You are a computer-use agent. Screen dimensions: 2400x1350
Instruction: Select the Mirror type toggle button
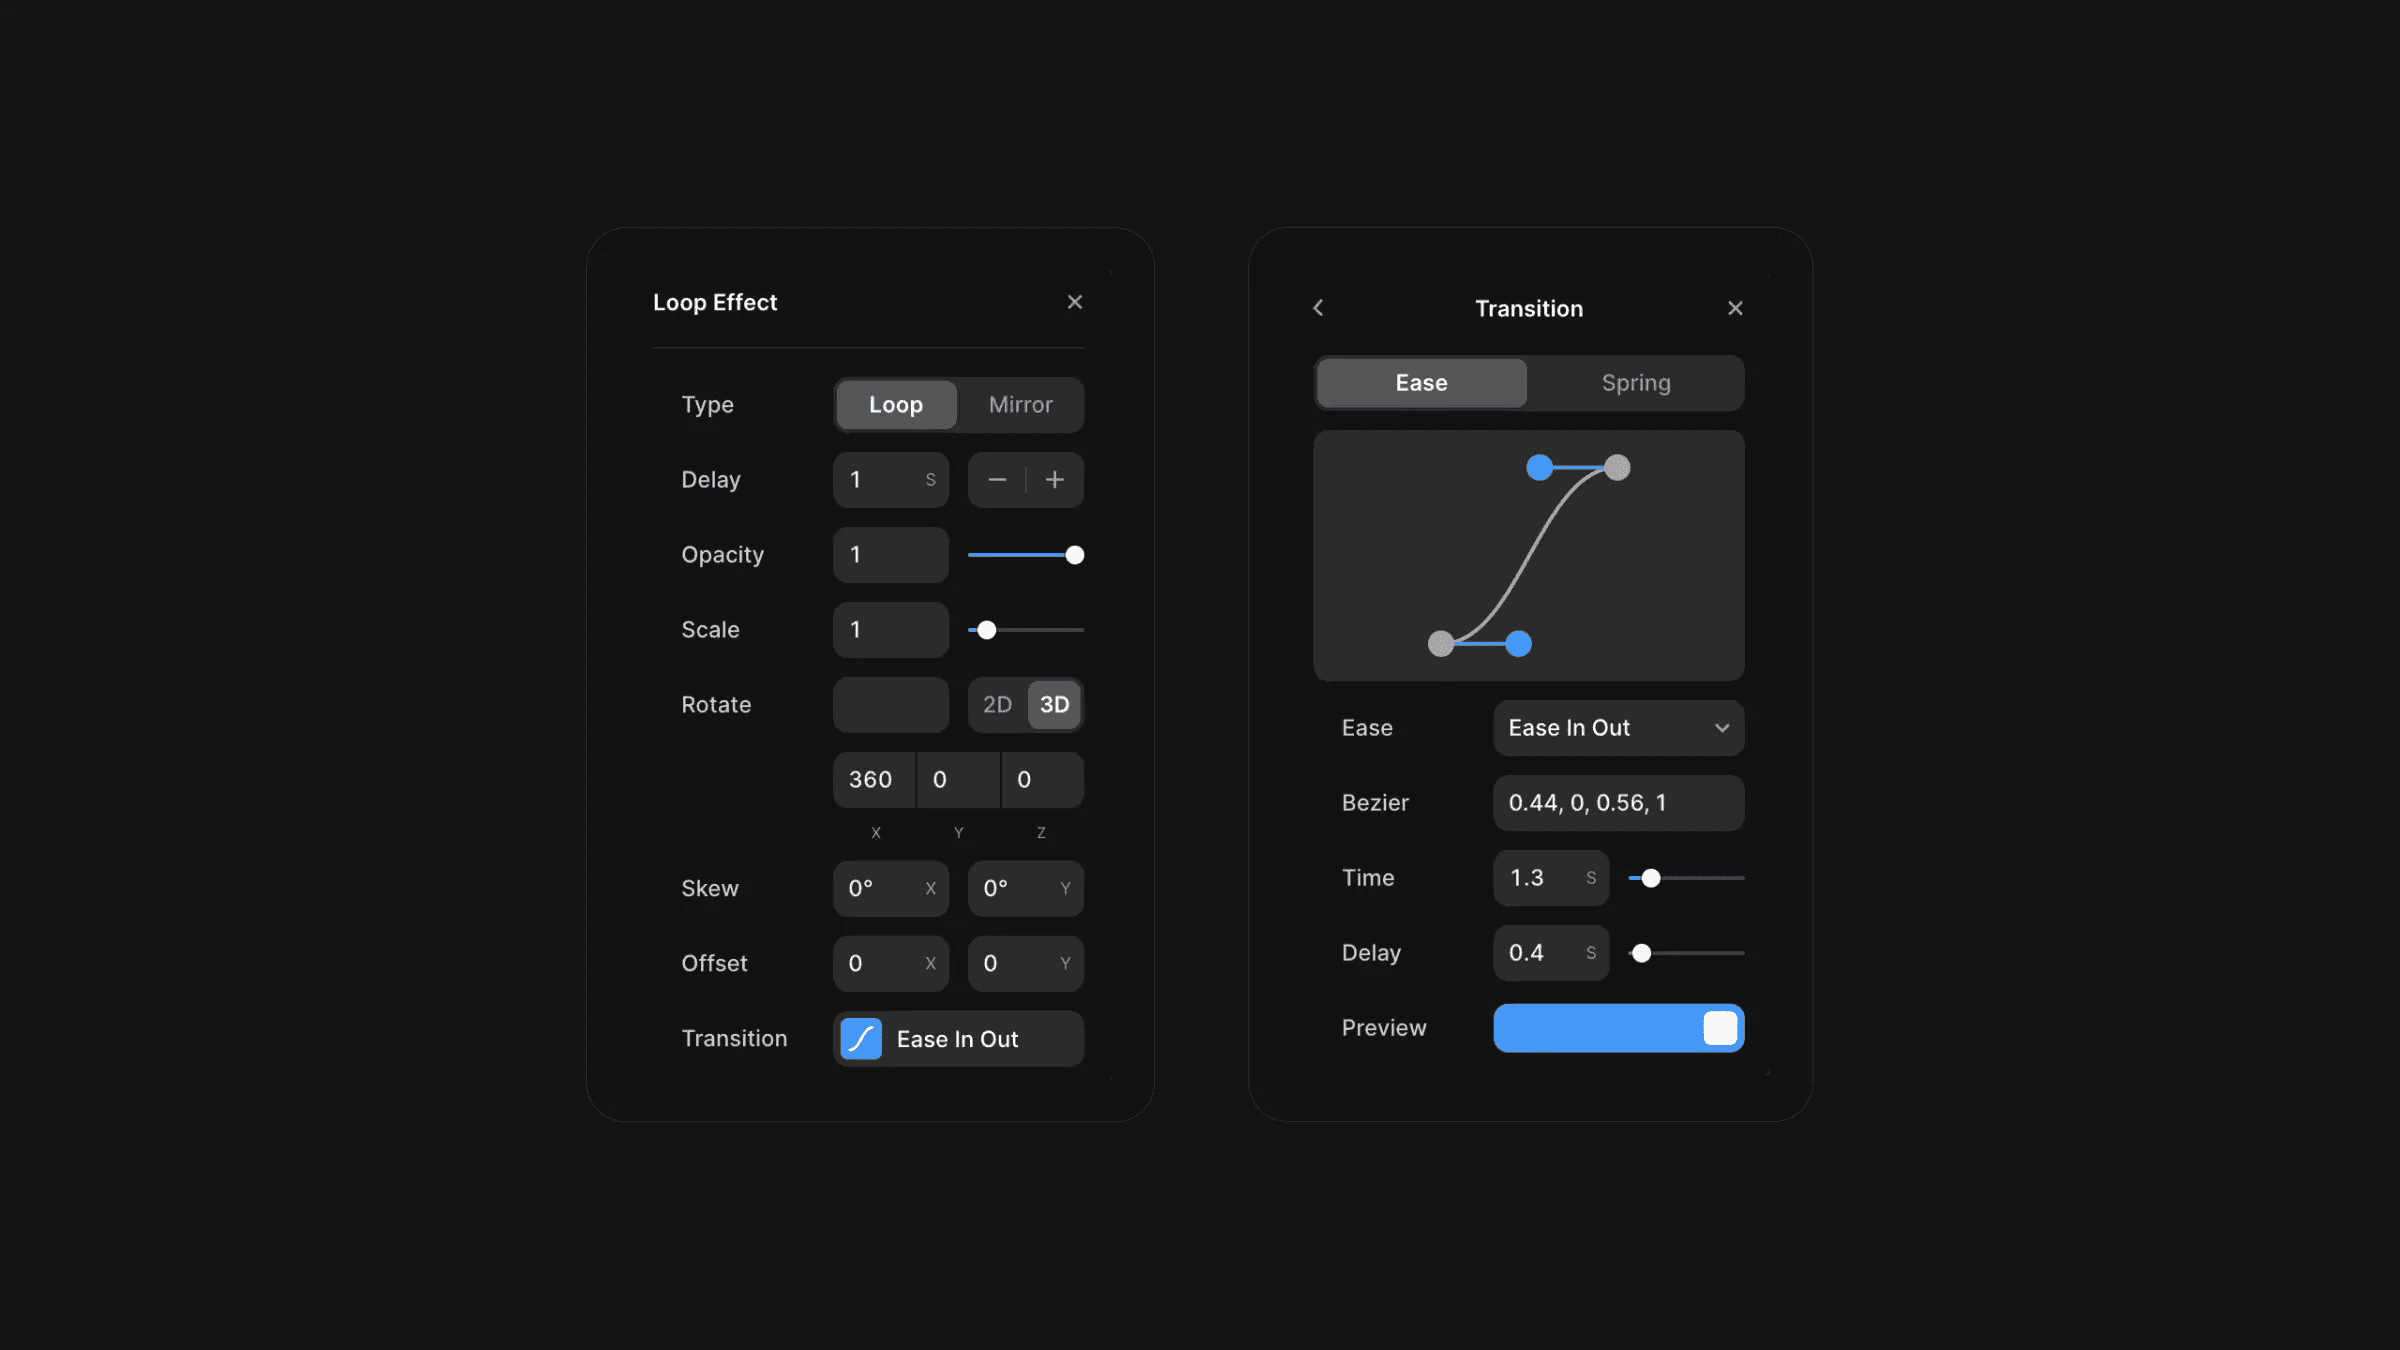(x=1019, y=404)
